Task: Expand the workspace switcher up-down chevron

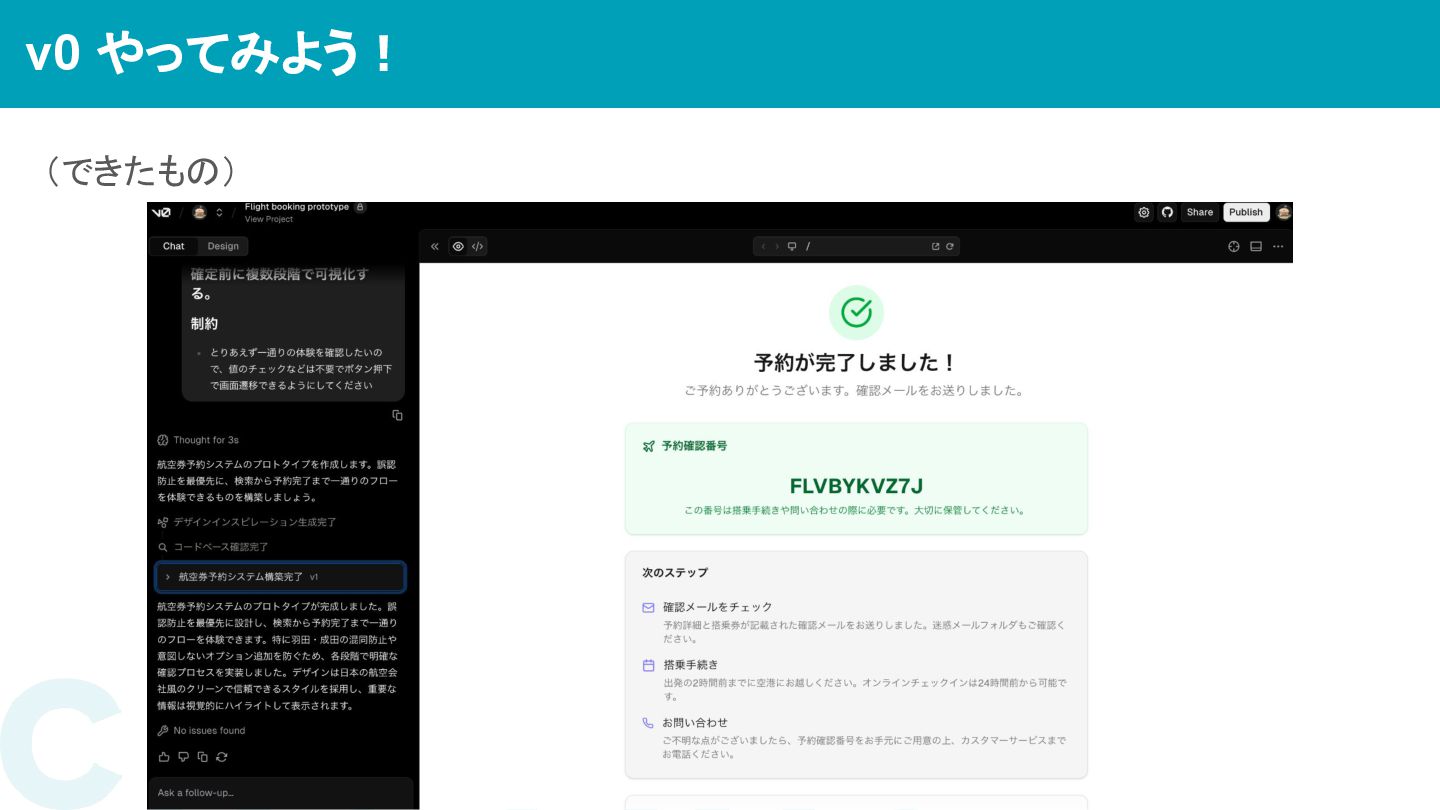Action: point(219,212)
